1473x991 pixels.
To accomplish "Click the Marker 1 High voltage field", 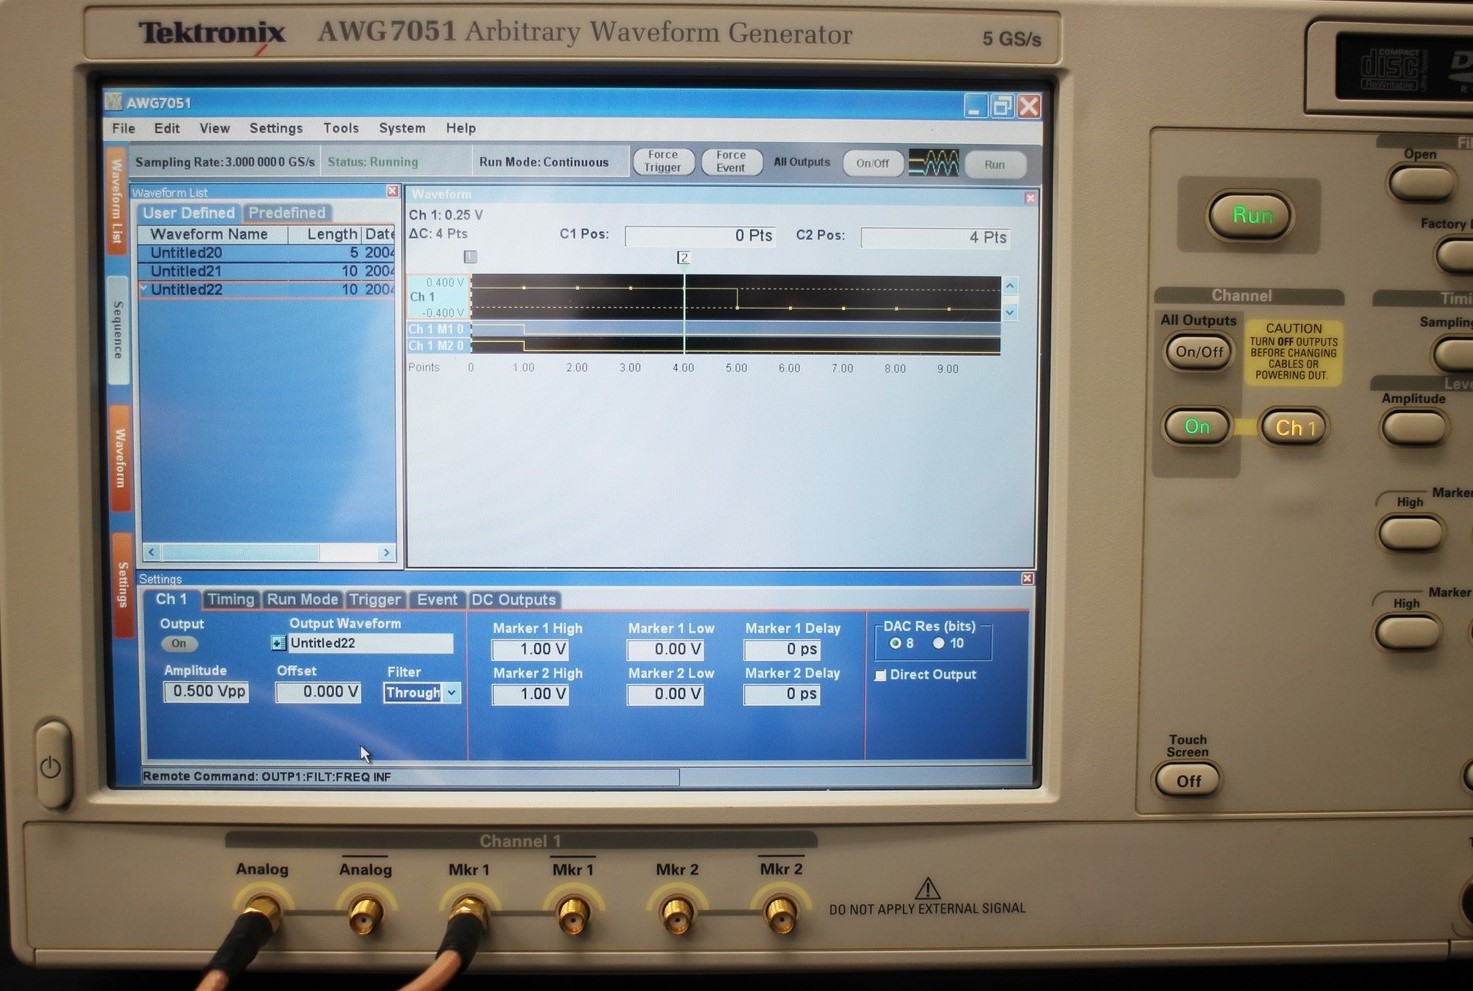I will (531, 649).
